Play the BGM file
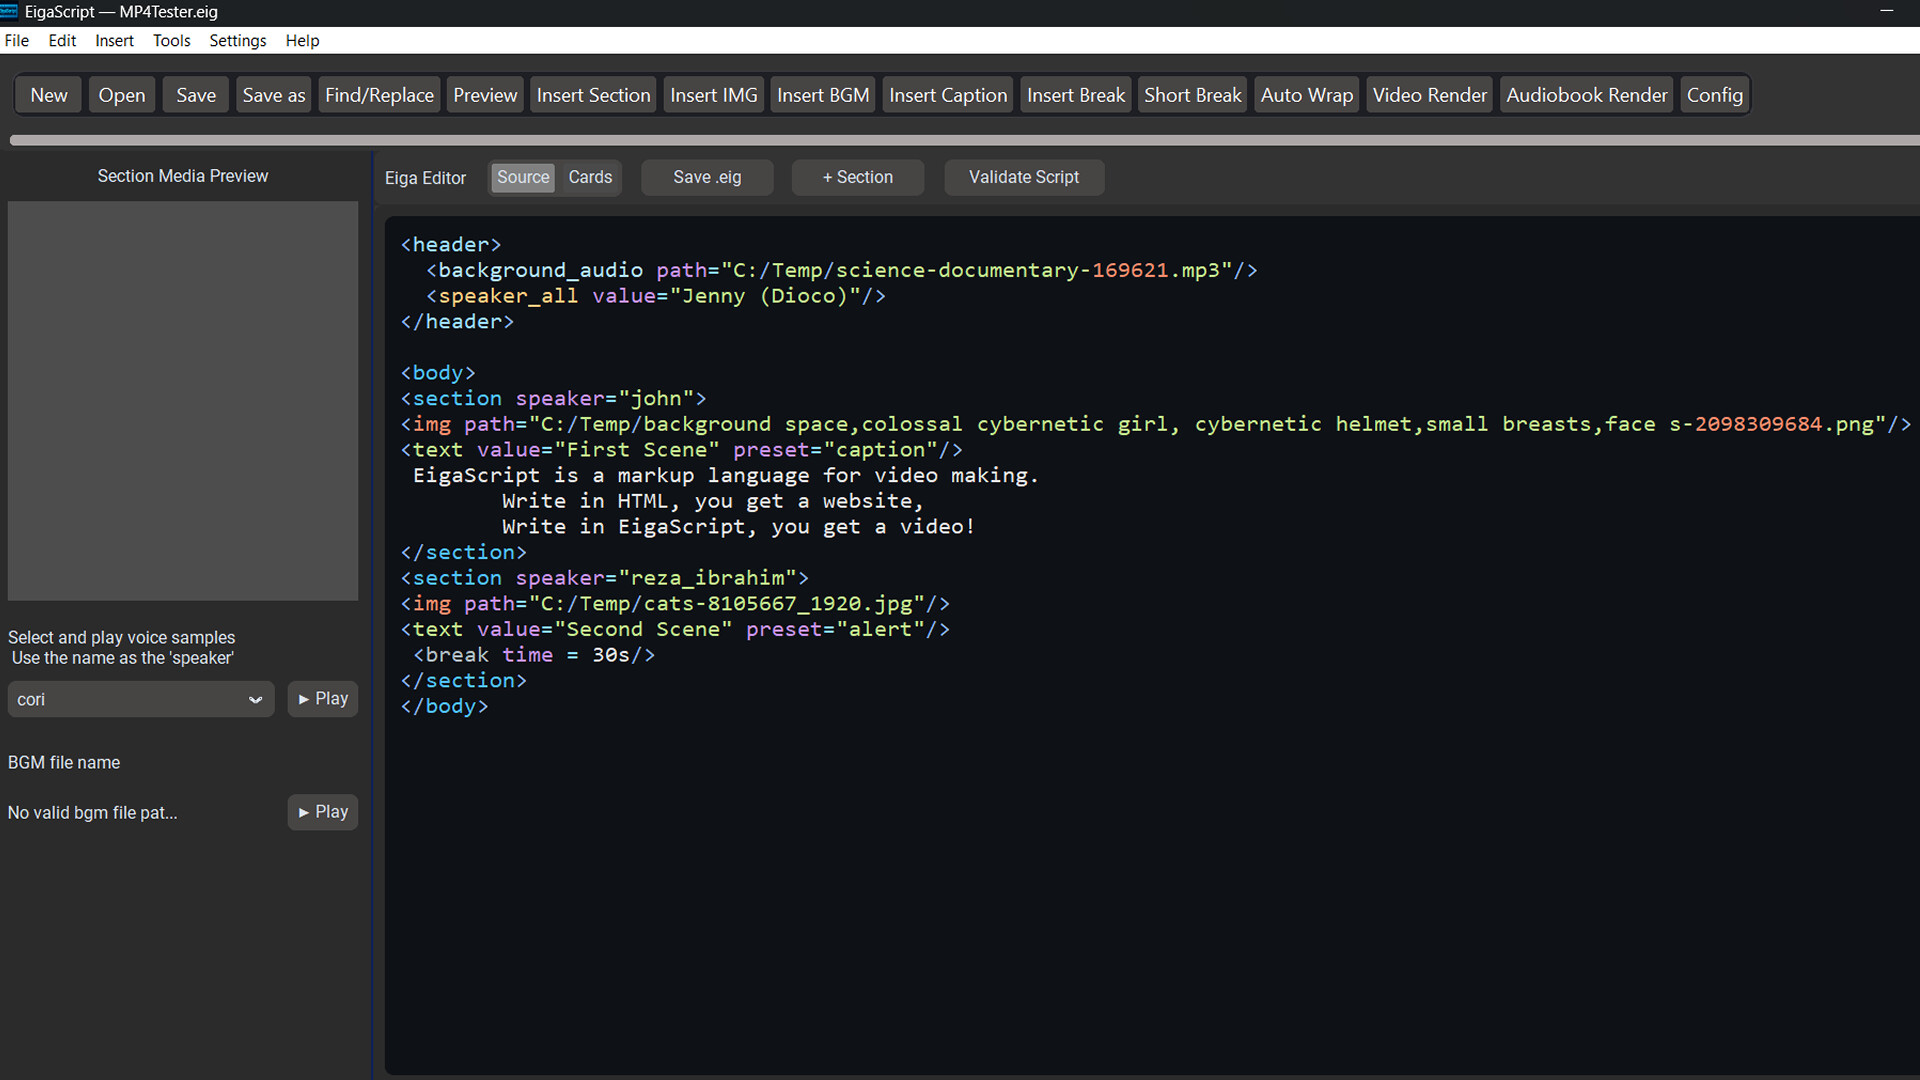 click(322, 812)
